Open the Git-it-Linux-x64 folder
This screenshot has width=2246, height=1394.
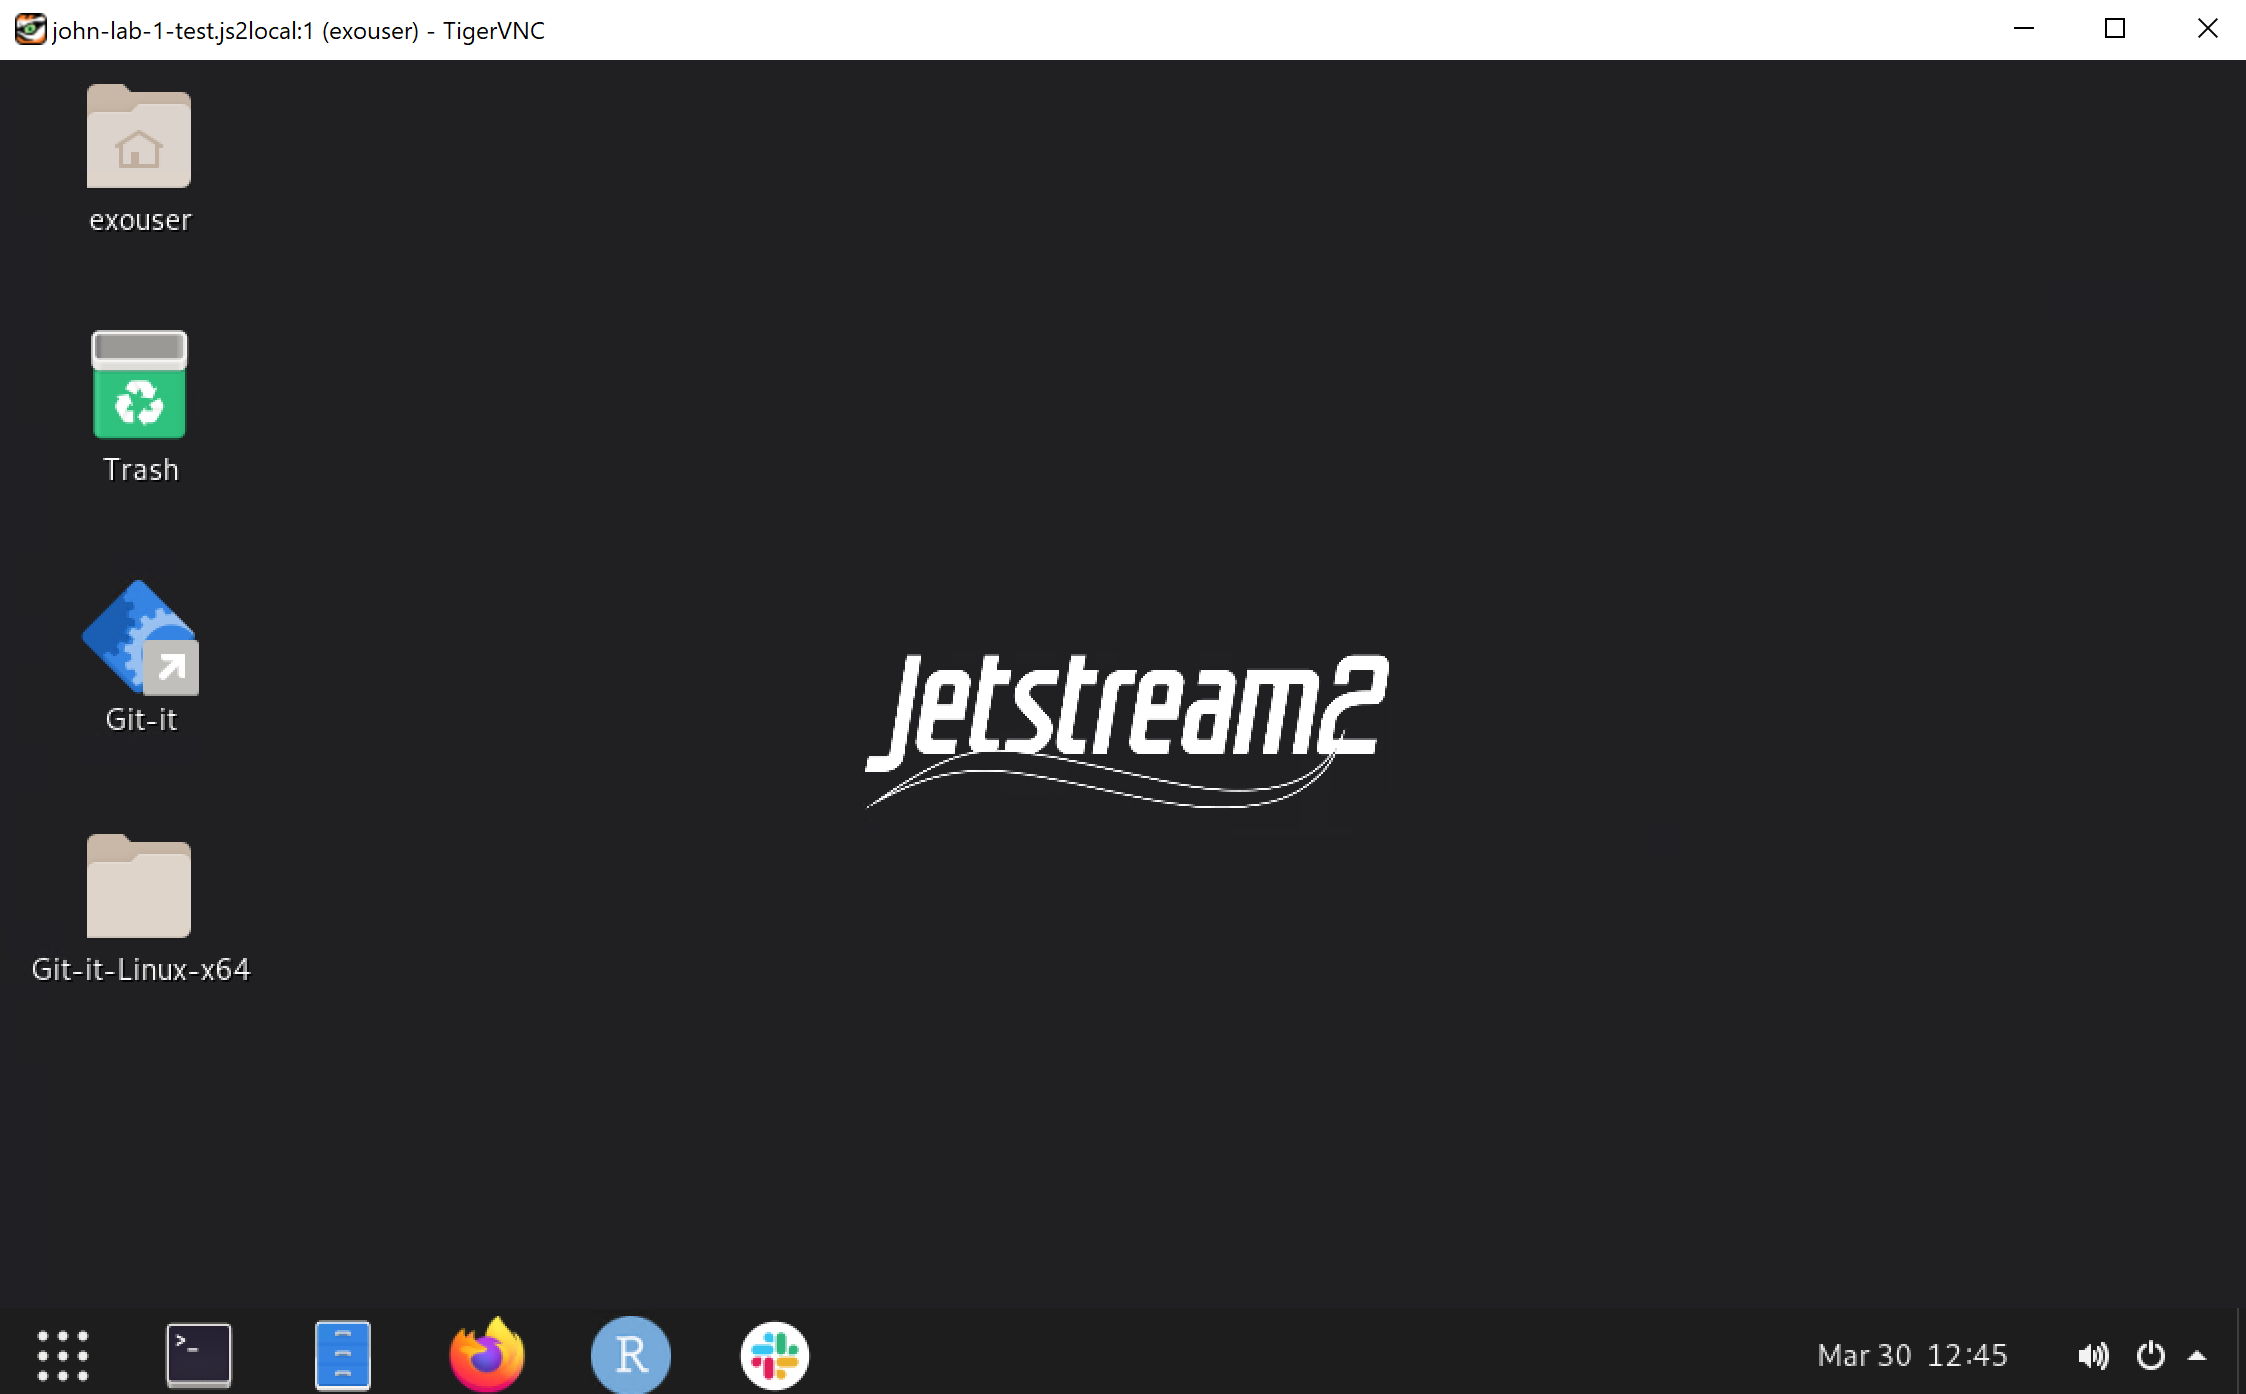click(x=139, y=886)
